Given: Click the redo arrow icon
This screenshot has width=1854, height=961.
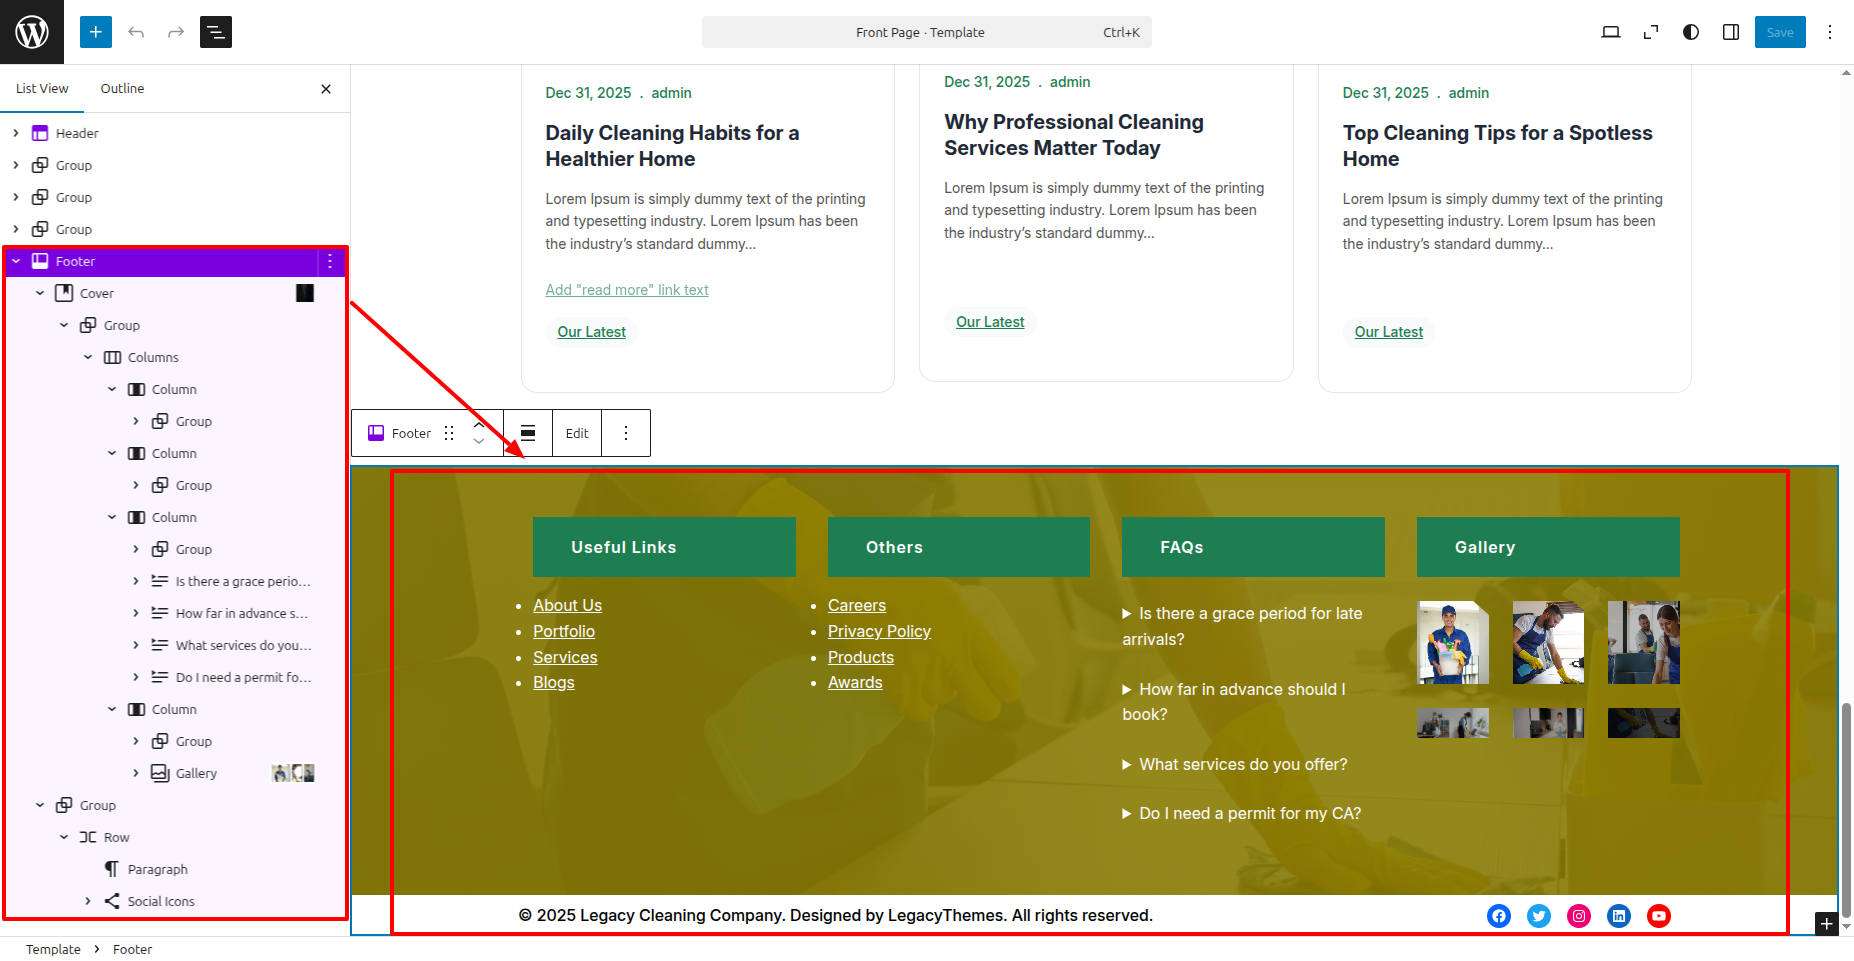Looking at the screenshot, I should coord(176,32).
